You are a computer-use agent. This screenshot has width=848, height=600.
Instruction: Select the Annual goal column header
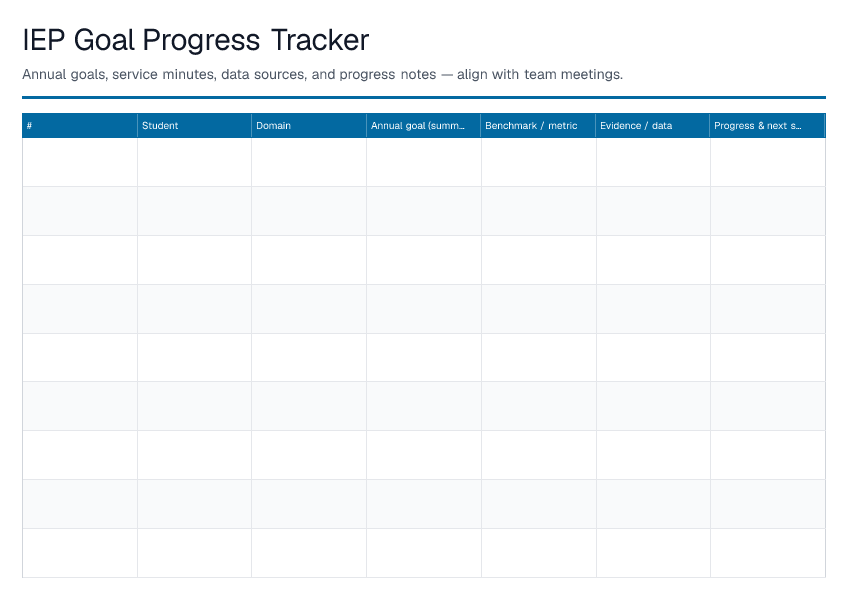coord(423,126)
